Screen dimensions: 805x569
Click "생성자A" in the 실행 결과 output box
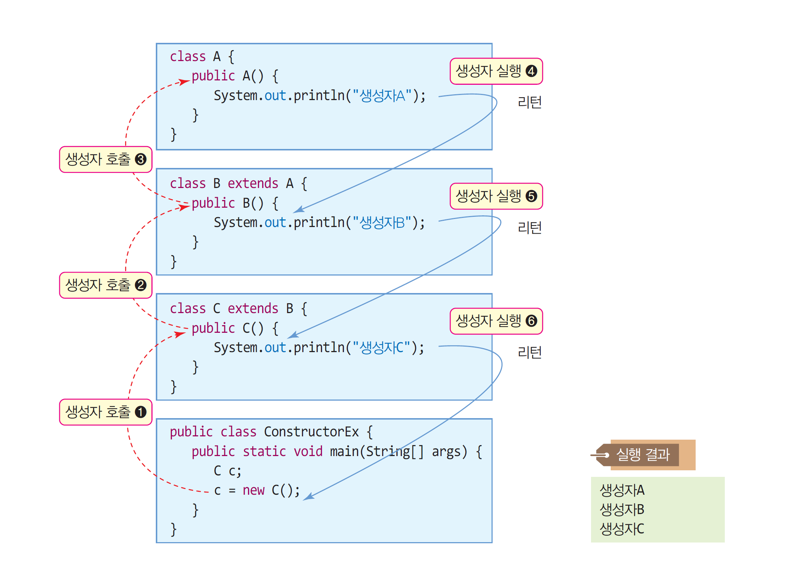pos(622,490)
